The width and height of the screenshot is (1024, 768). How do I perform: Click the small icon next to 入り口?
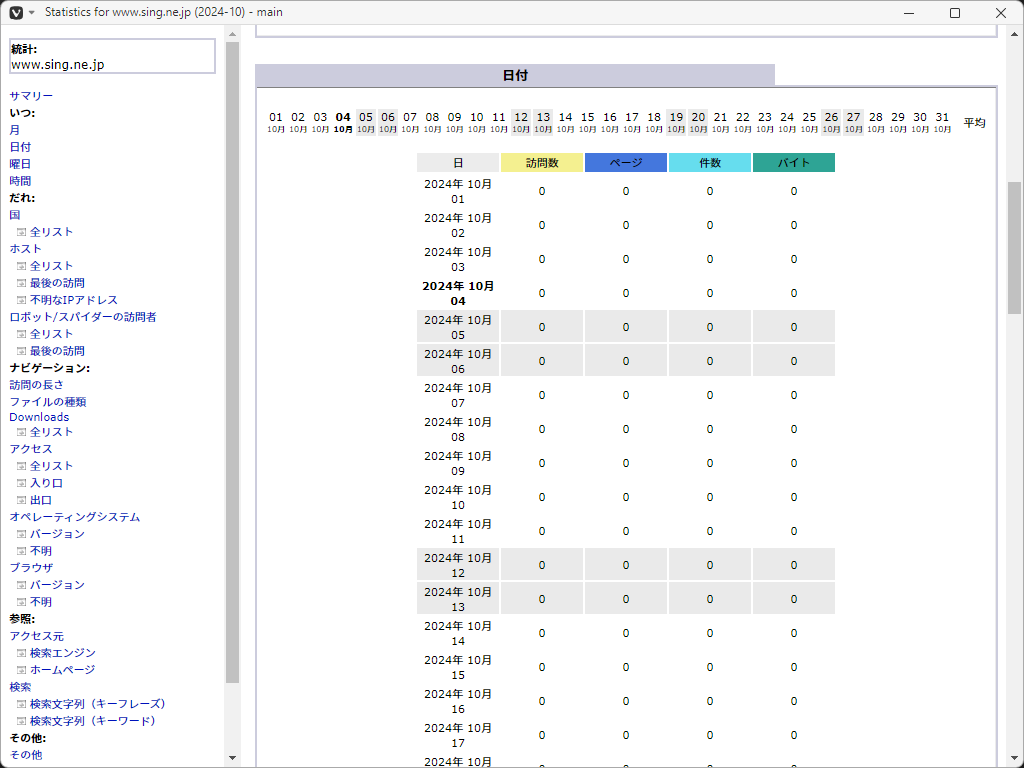pos(21,483)
